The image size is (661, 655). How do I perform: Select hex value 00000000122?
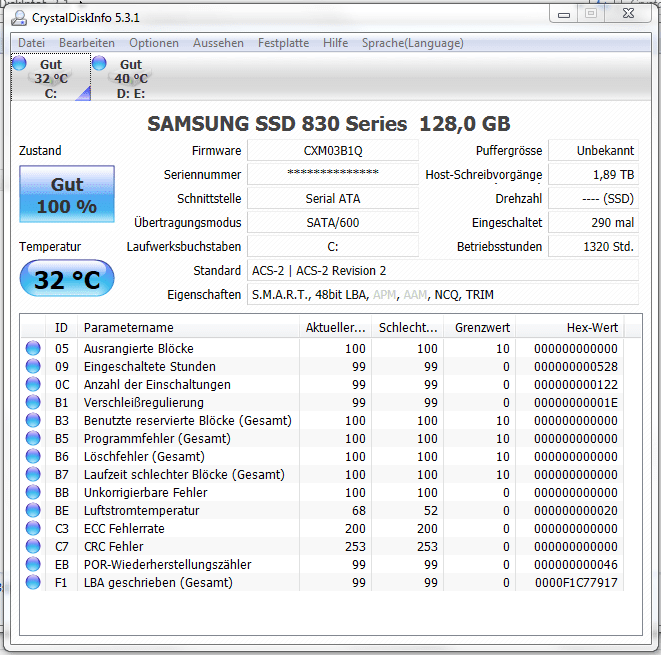[576, 385]
